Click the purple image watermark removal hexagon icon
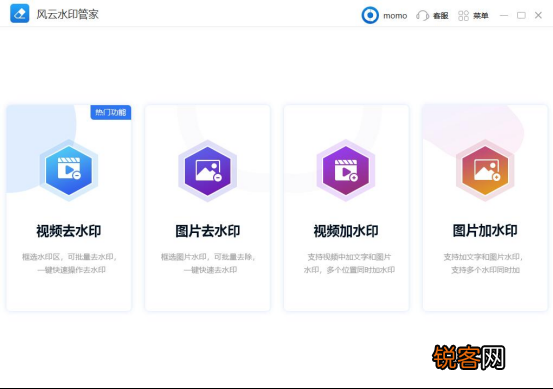553x389 pixels. coord(207,171)
